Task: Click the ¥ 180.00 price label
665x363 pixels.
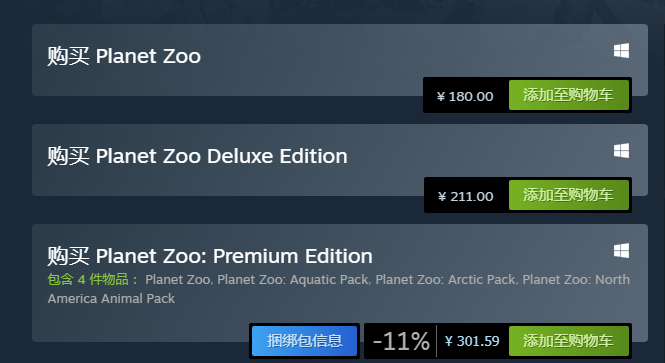Action: point(465,96)
